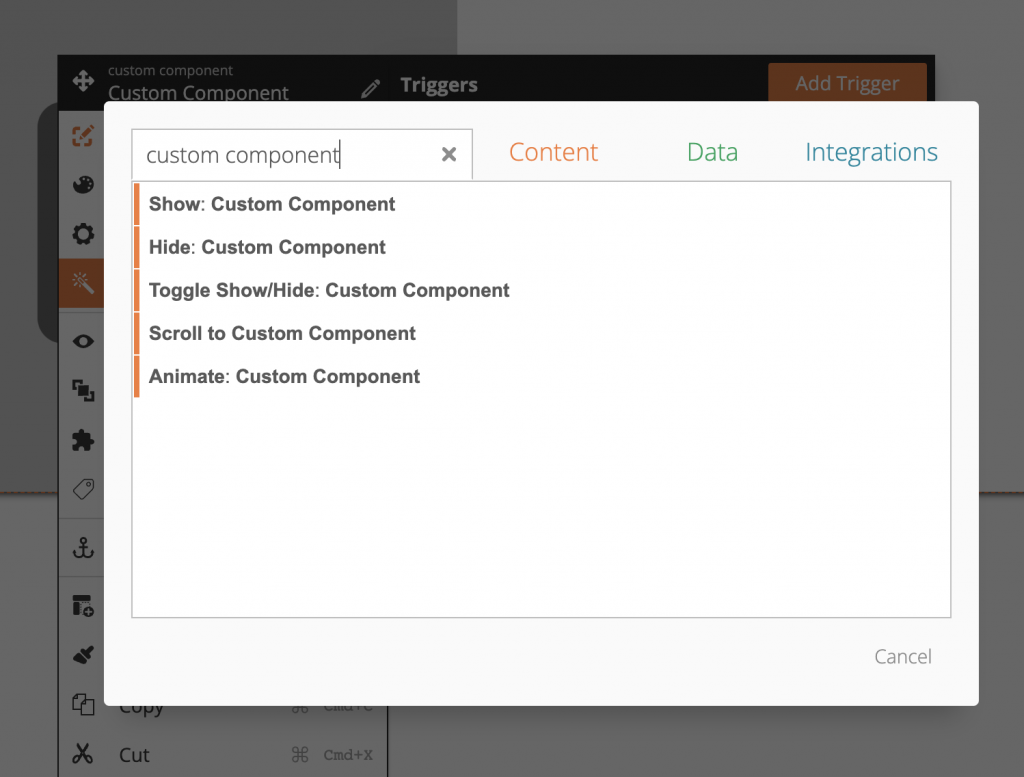The height and width of the screenshot is (777, 1024).
Task: Select the magic wand triggers icon
Action: 83,284
